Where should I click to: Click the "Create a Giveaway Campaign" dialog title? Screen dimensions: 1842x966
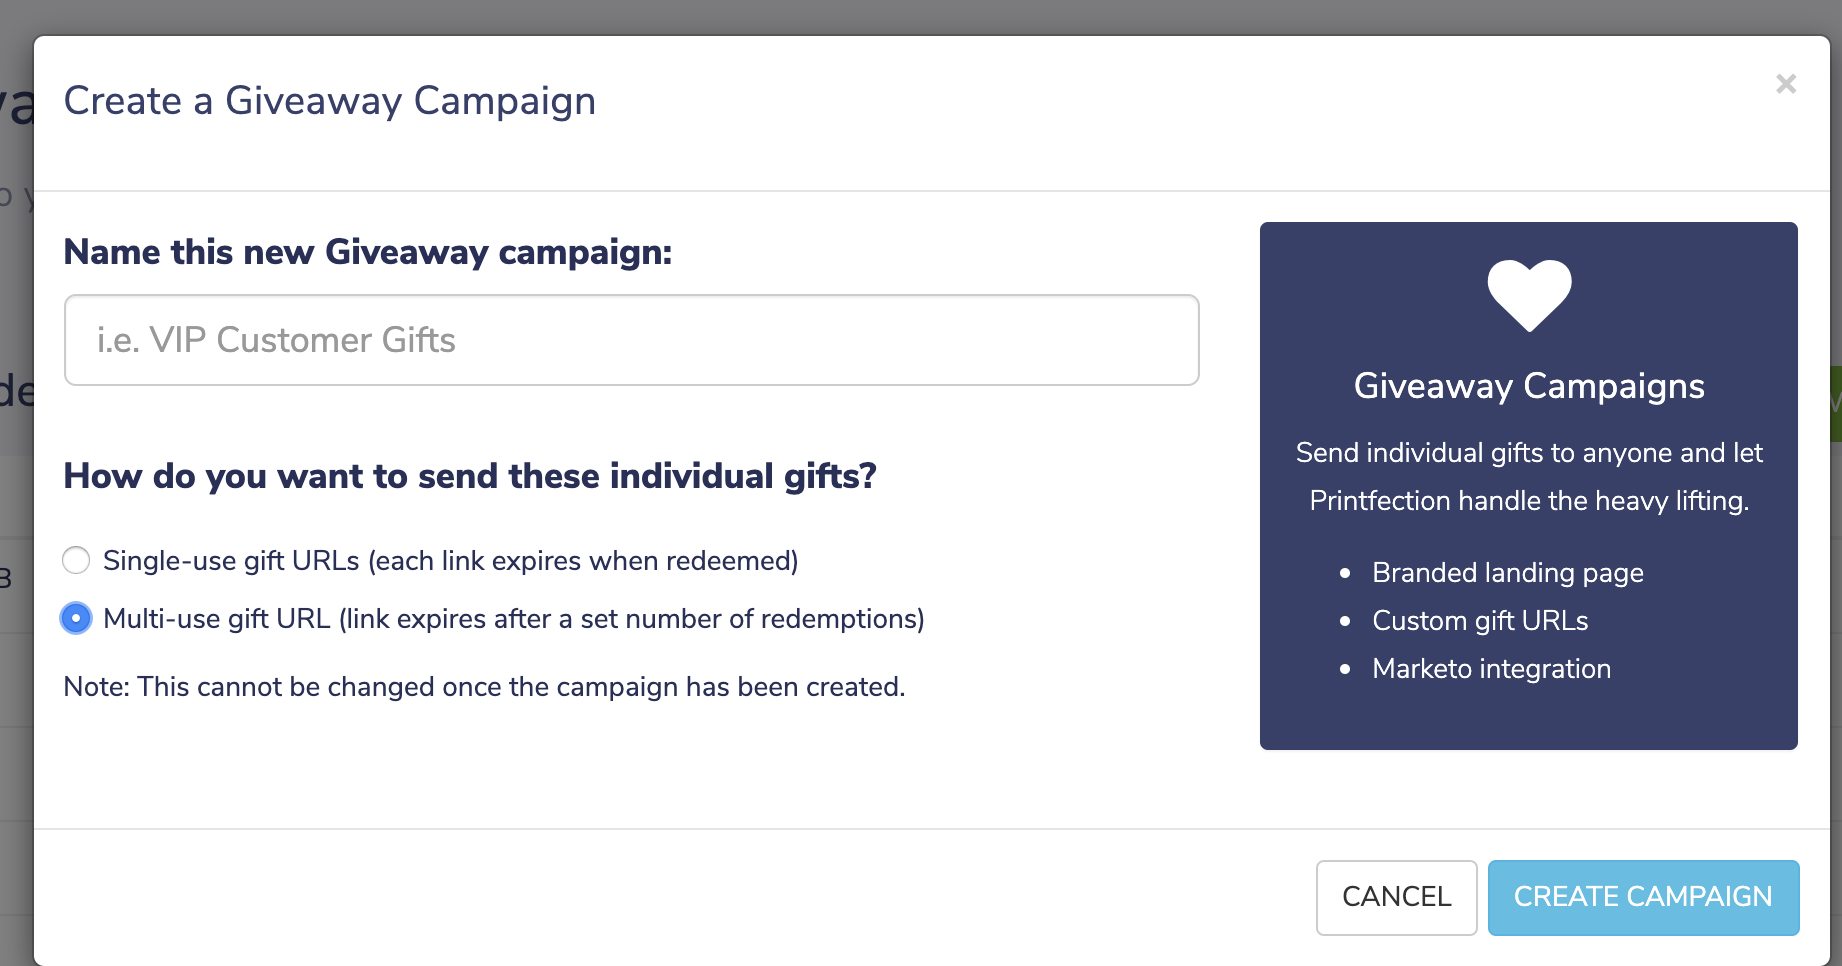tap(330, 101)
